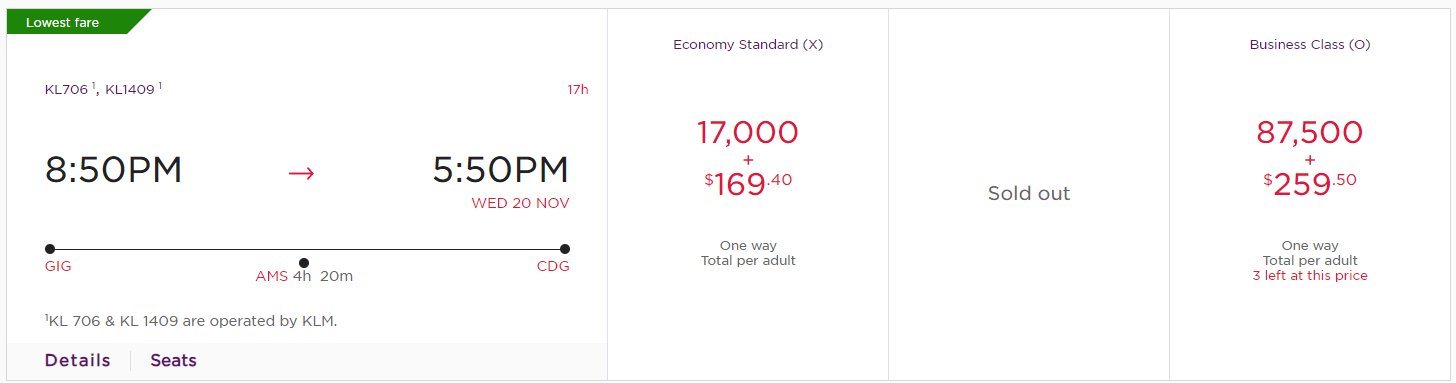Click the '3 left at this price' notice
Viewport: 1456px width, 383px height.
[x=1310, y=275]
